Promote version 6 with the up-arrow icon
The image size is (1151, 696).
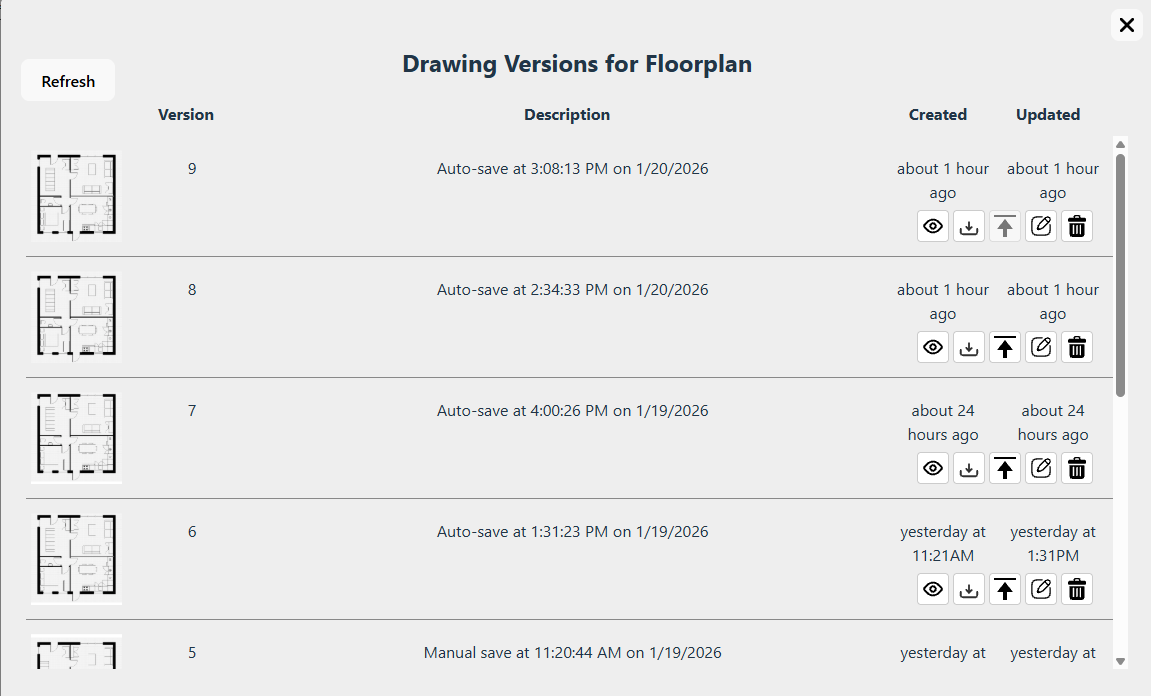[1005, 590]
